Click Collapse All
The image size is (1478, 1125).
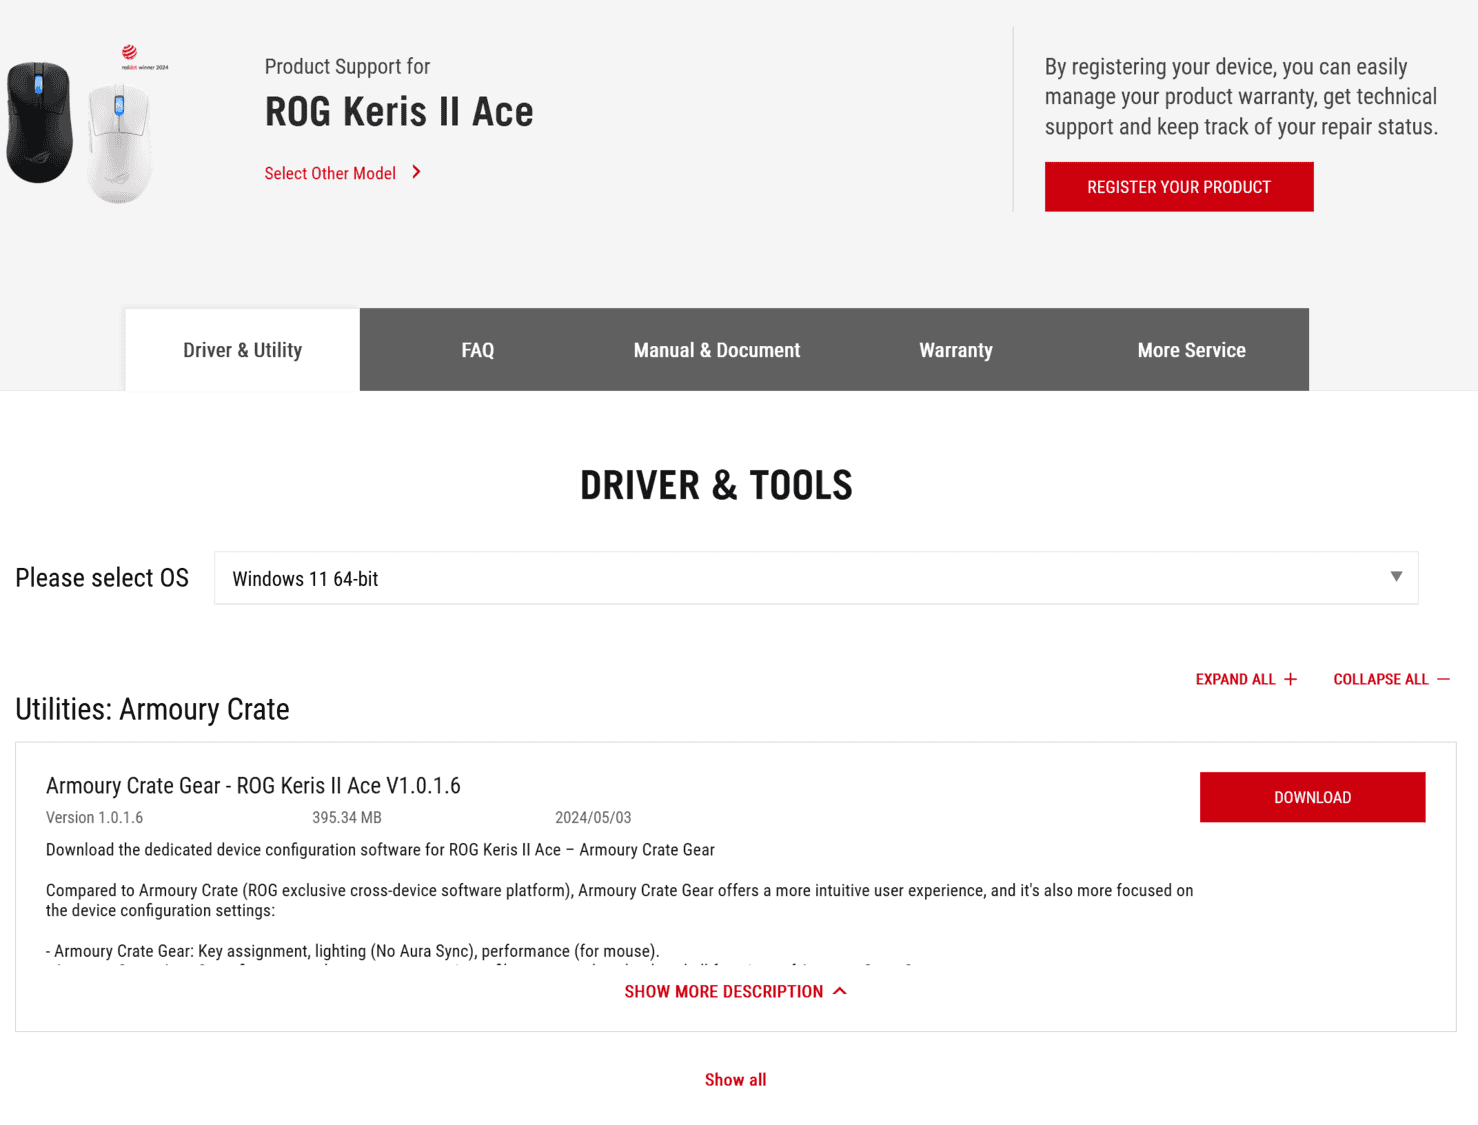point(1381,679)
